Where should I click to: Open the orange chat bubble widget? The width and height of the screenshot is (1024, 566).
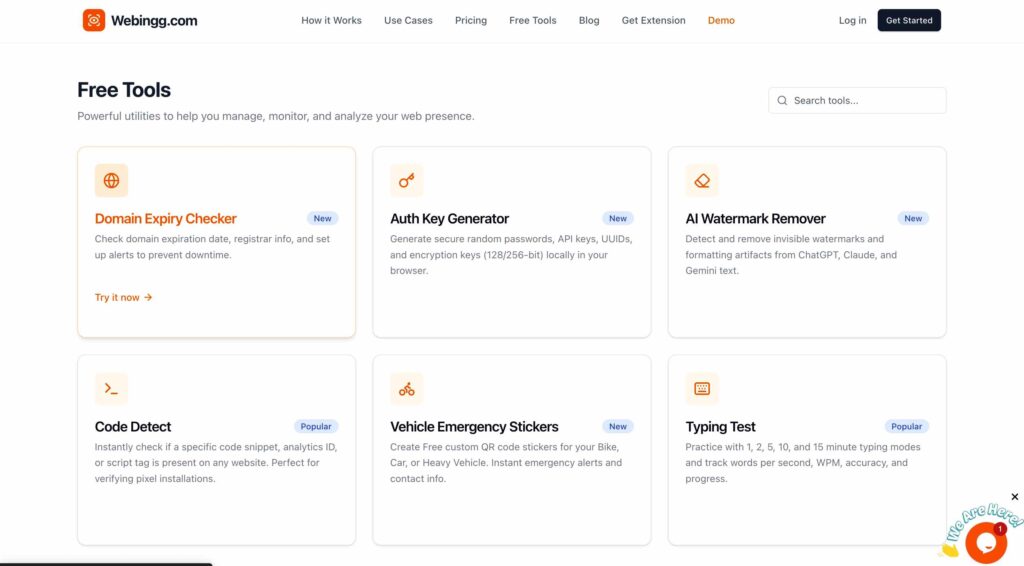985,542
